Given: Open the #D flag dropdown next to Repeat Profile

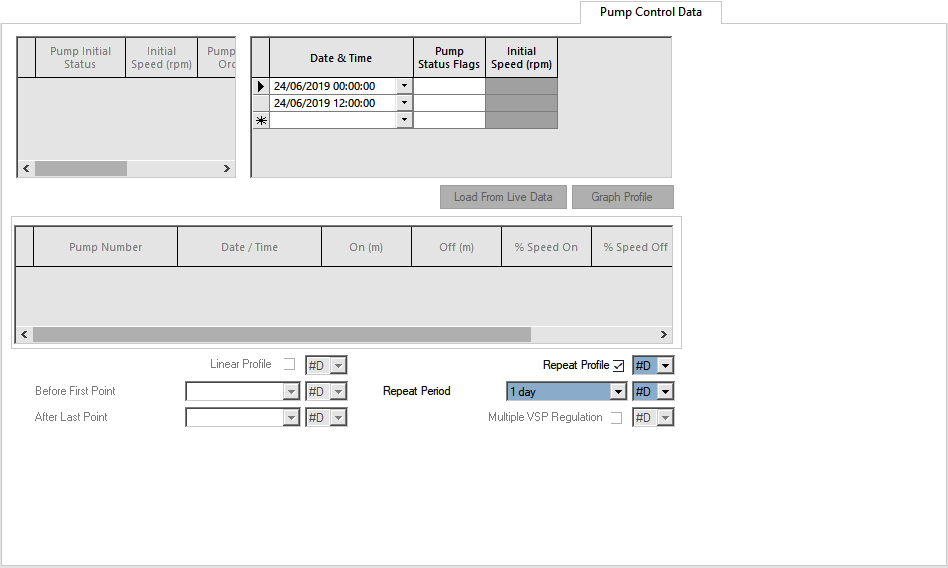Looking at the screenshot, I should click(x=665, y=365).
